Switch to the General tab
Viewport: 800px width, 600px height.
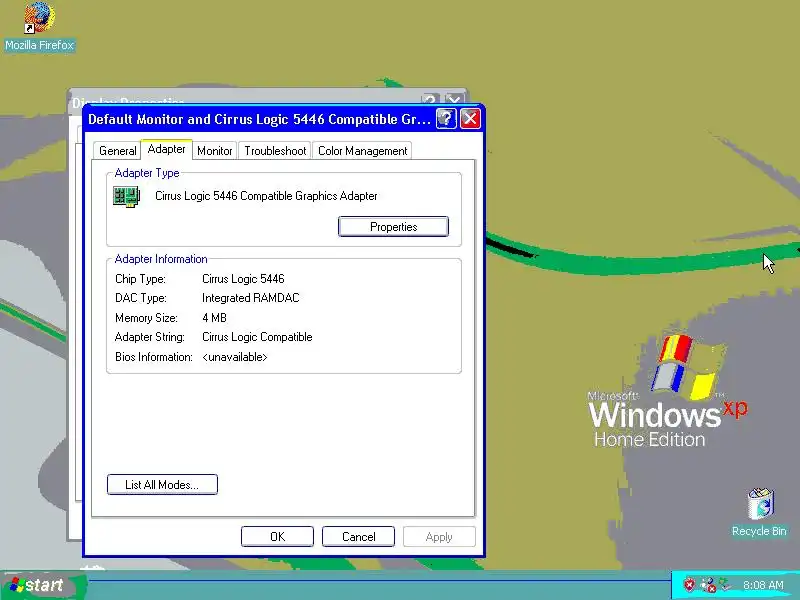117,151
